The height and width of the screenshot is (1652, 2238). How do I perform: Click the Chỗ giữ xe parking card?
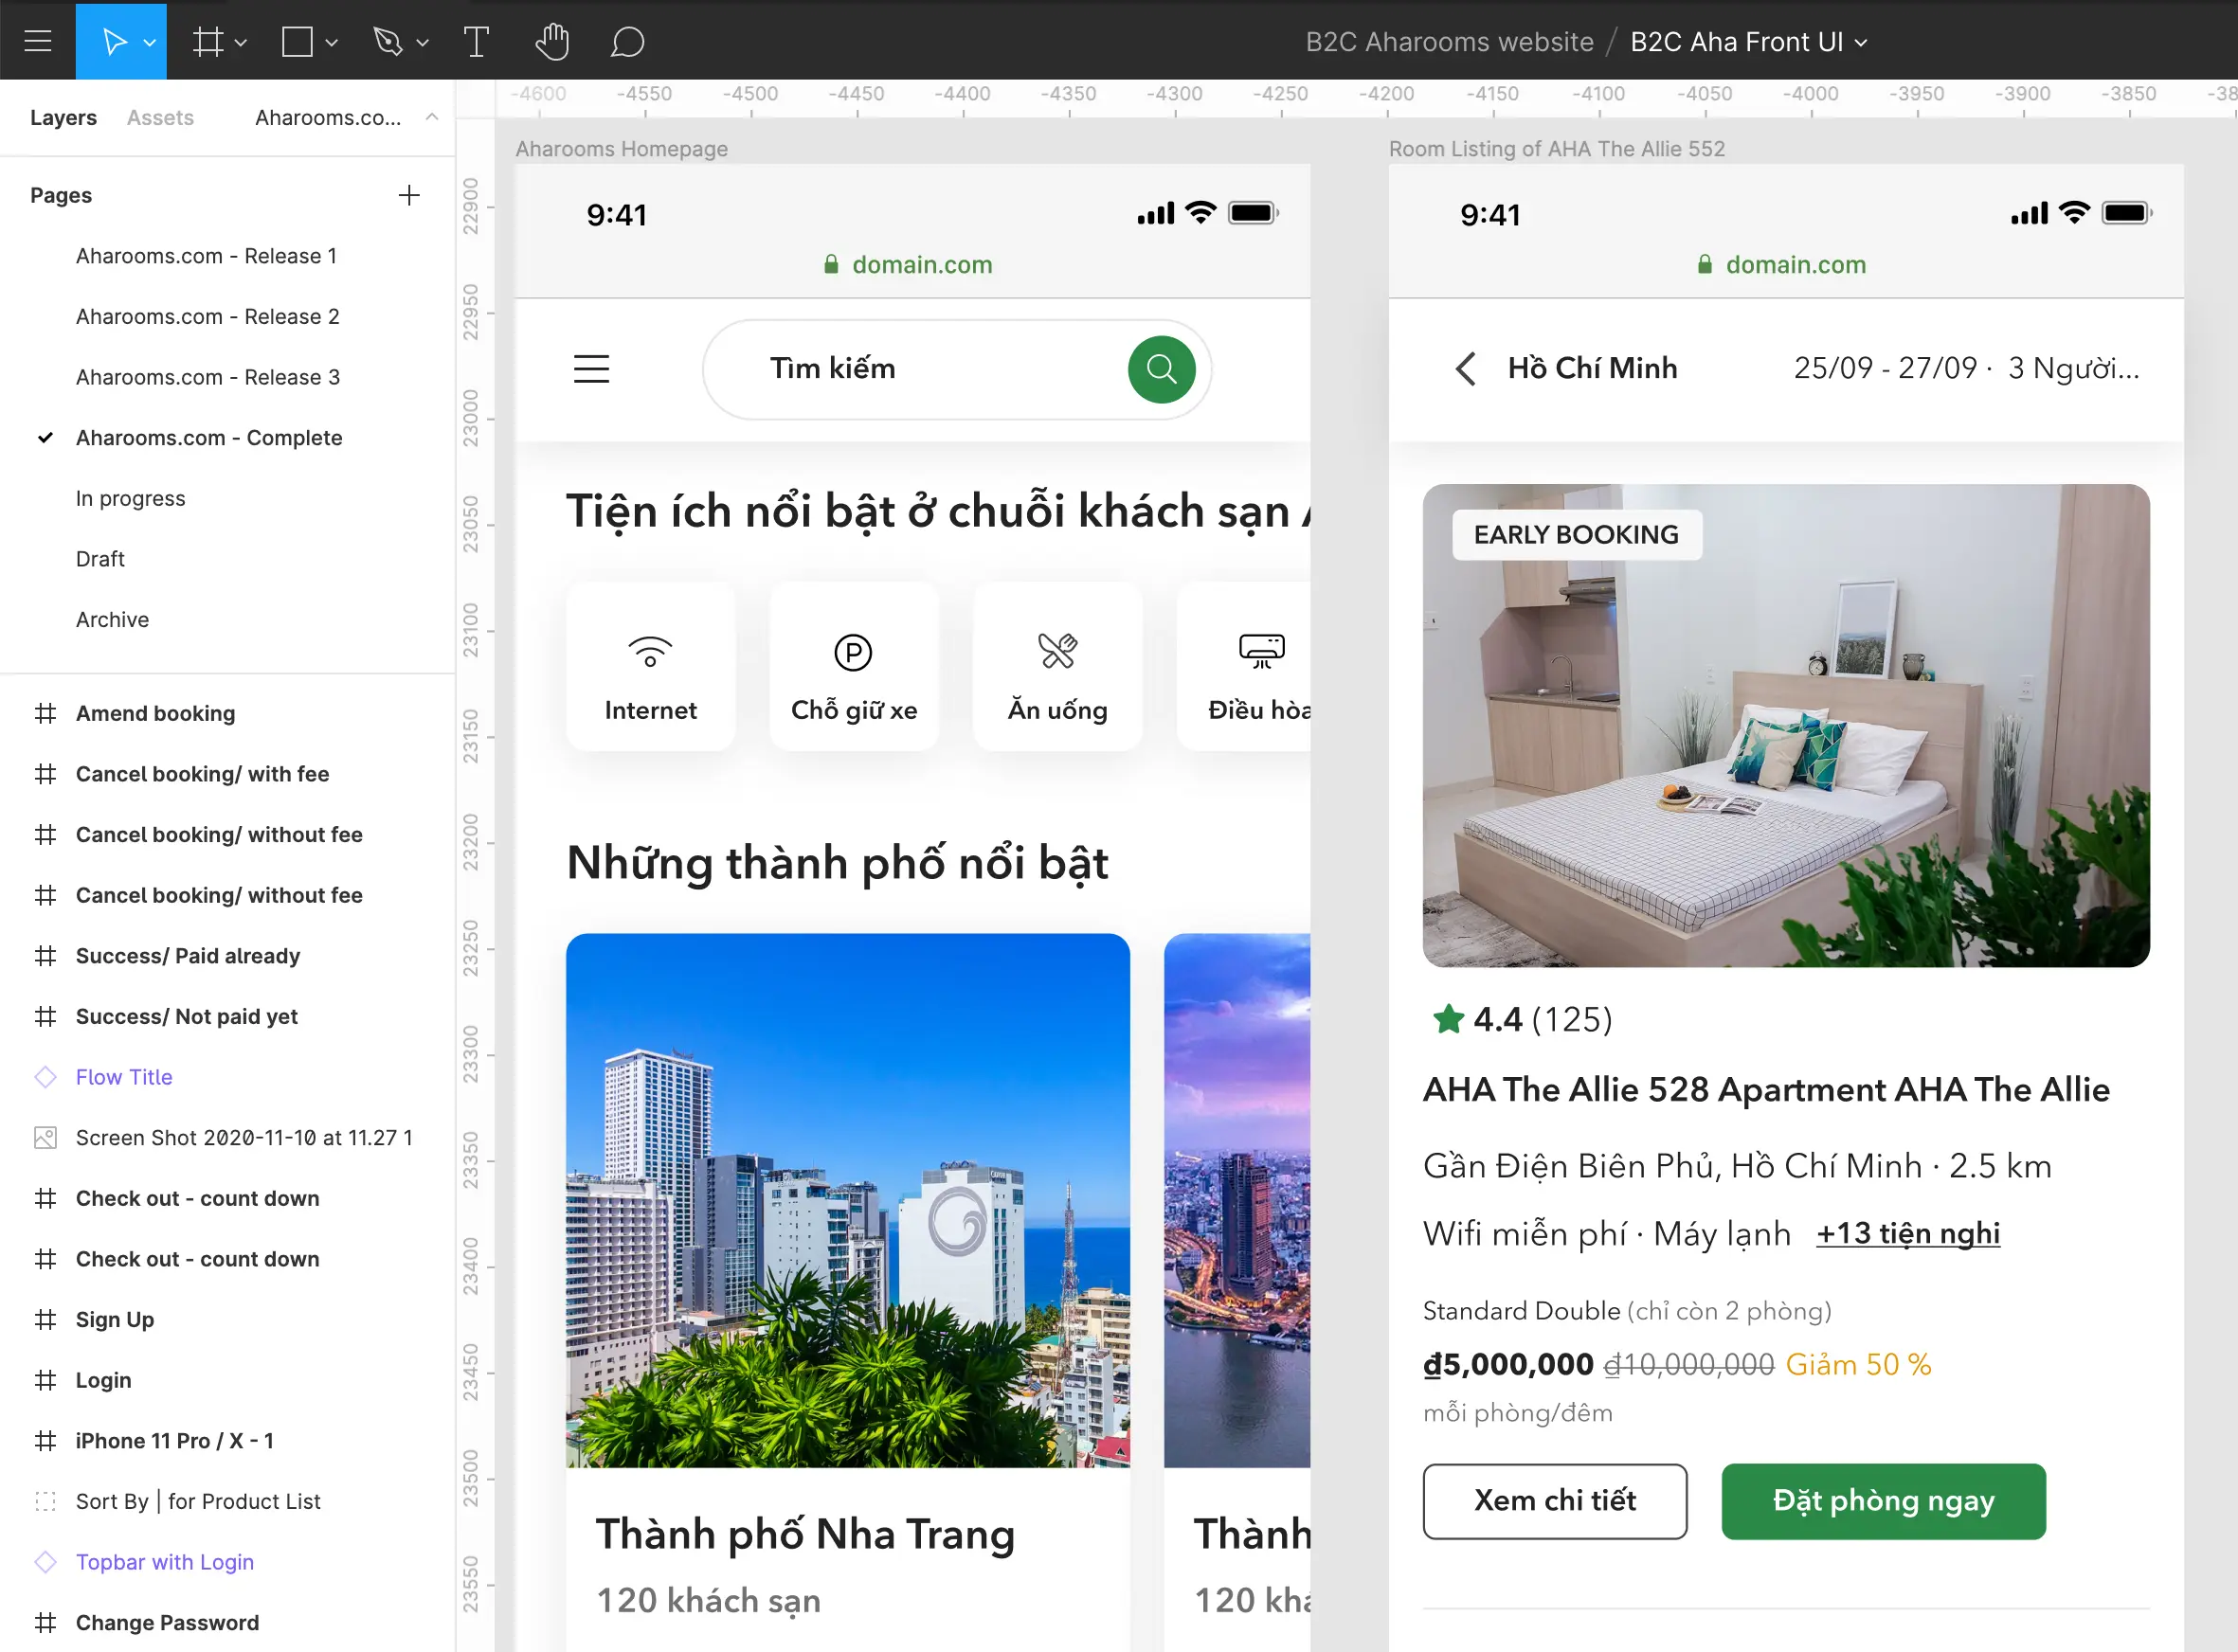[853, 666]
